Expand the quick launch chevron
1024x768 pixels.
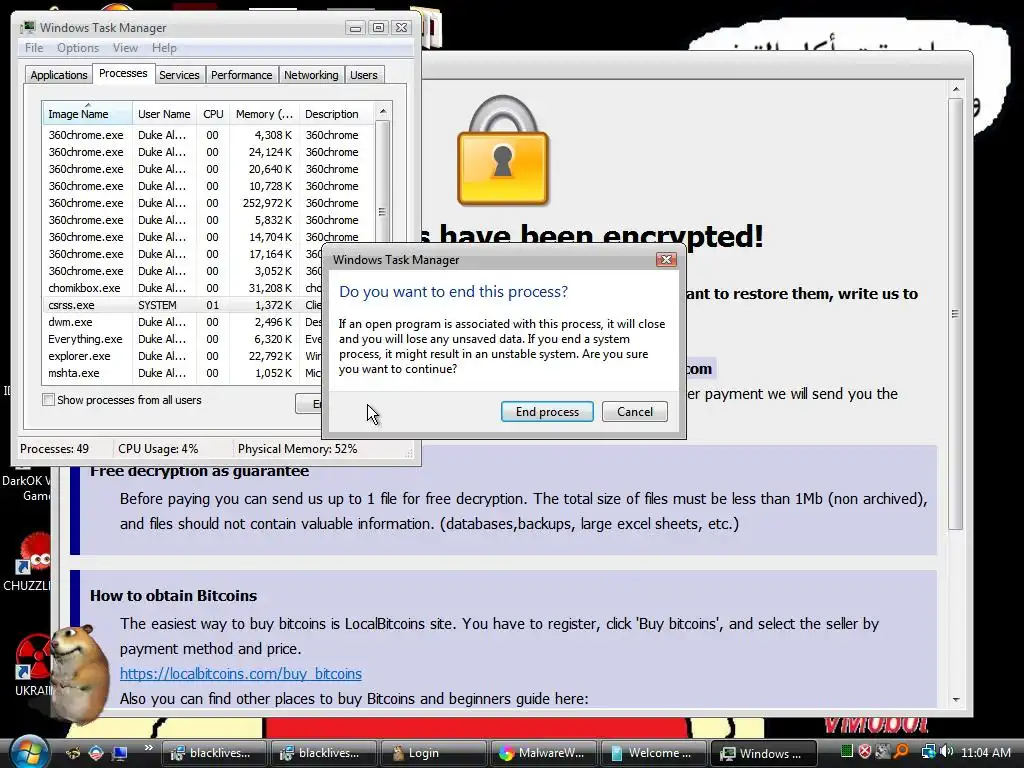click(x=148, y=748)
